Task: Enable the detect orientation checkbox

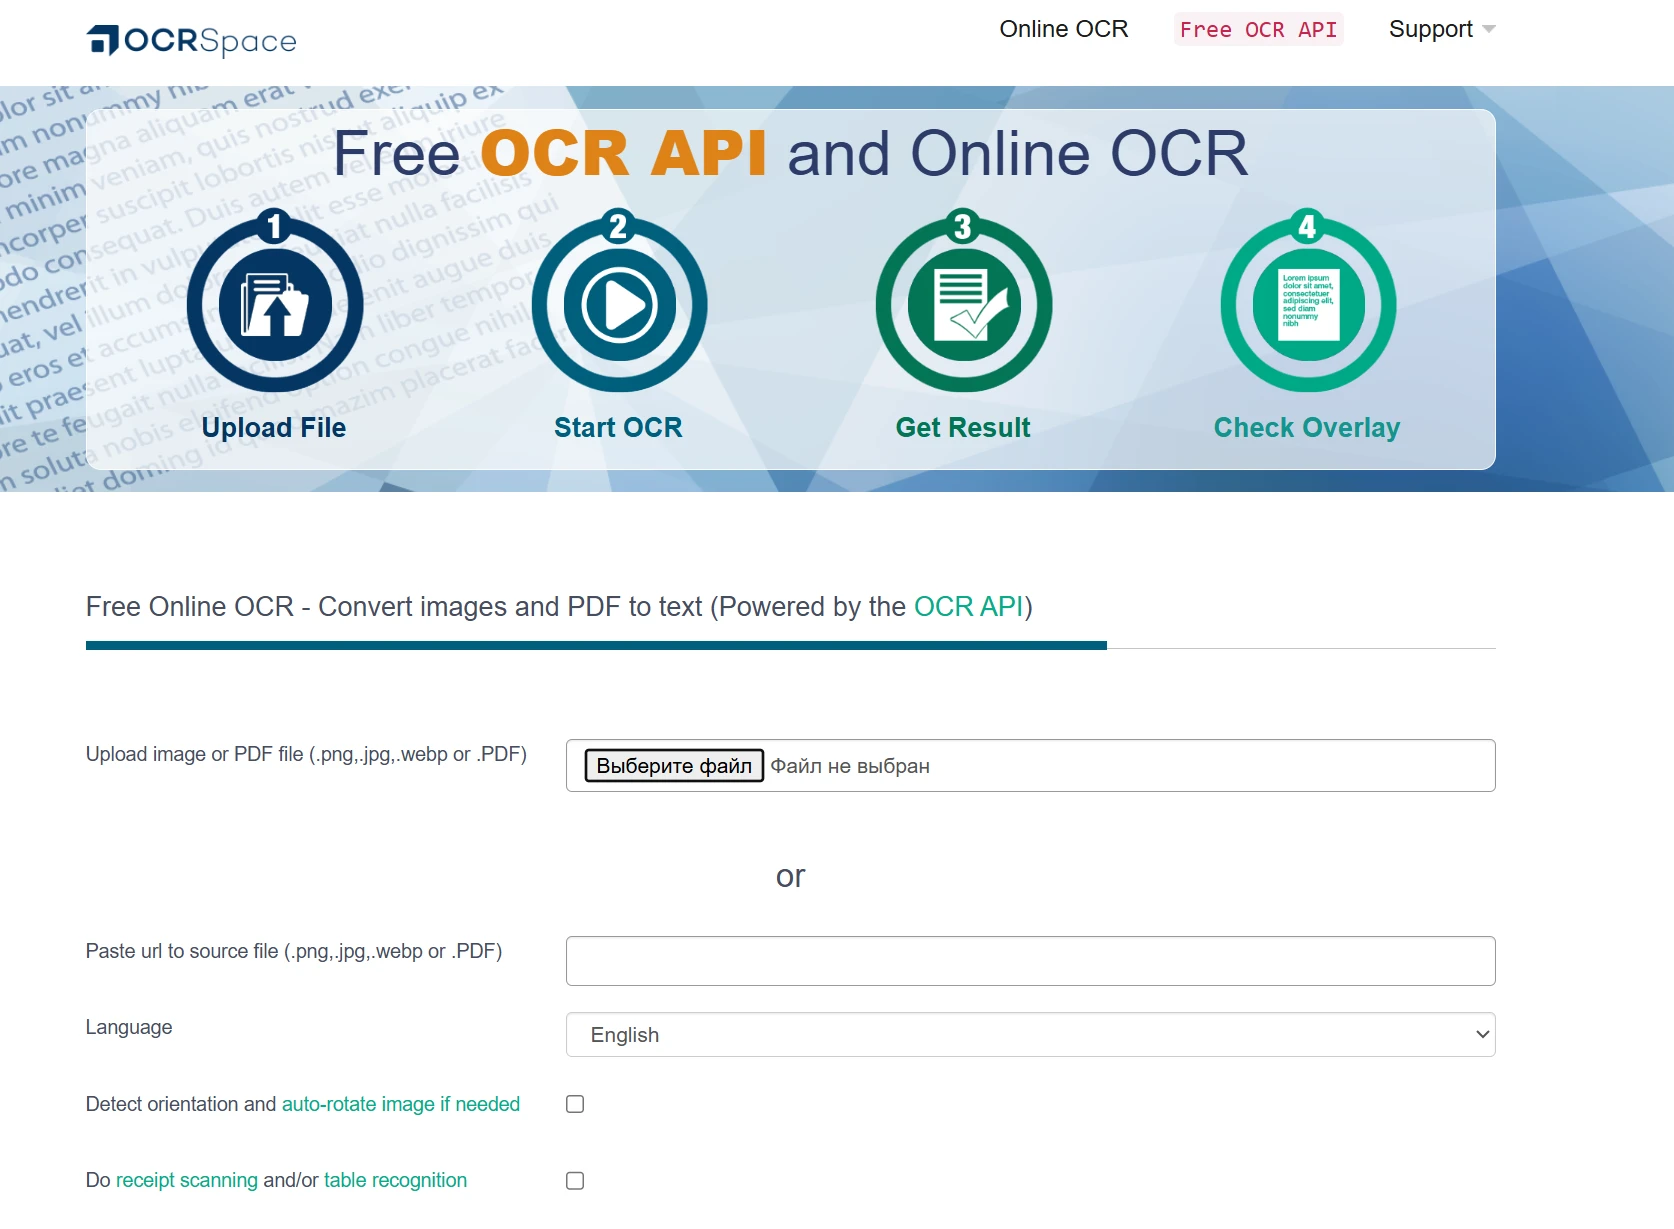Action: pos(575,1104)
